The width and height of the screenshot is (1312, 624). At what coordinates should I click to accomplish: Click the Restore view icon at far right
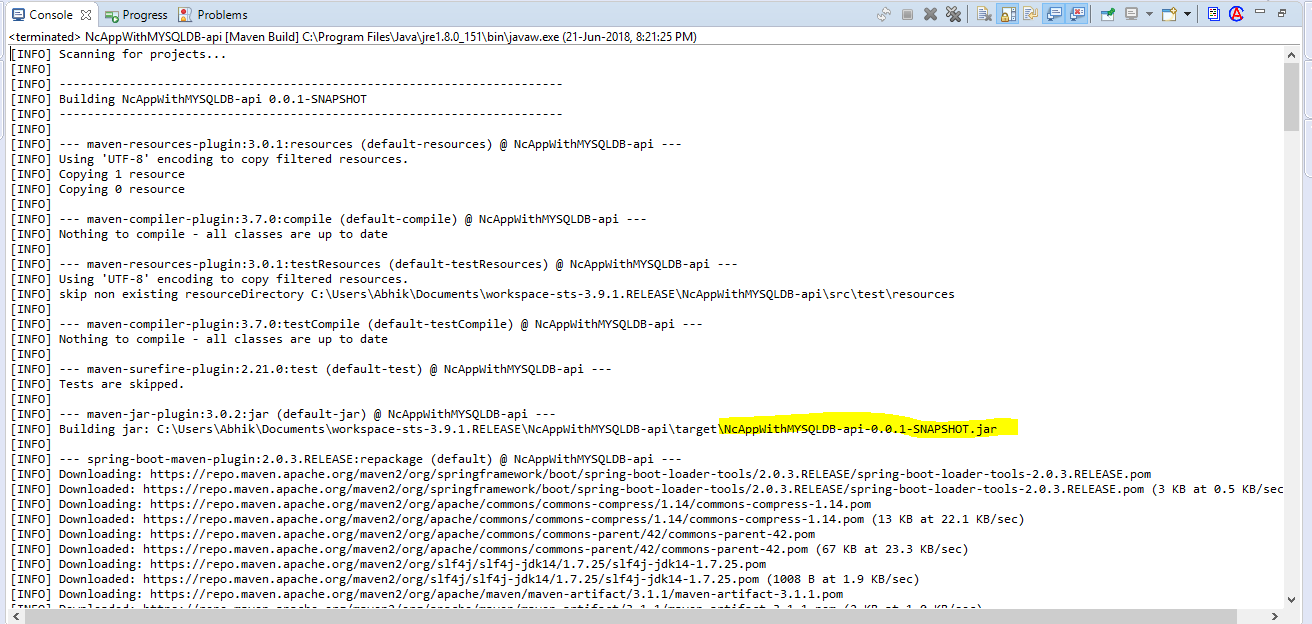(1282, 13)
